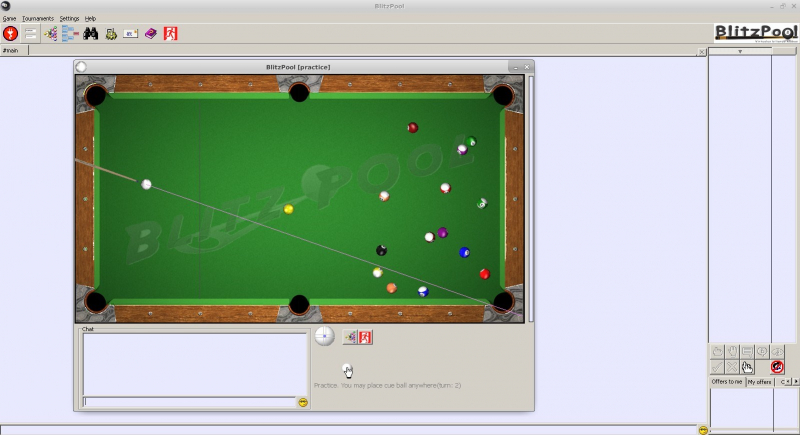Open the Settings menu
The image size is (800, 435).
69,18
